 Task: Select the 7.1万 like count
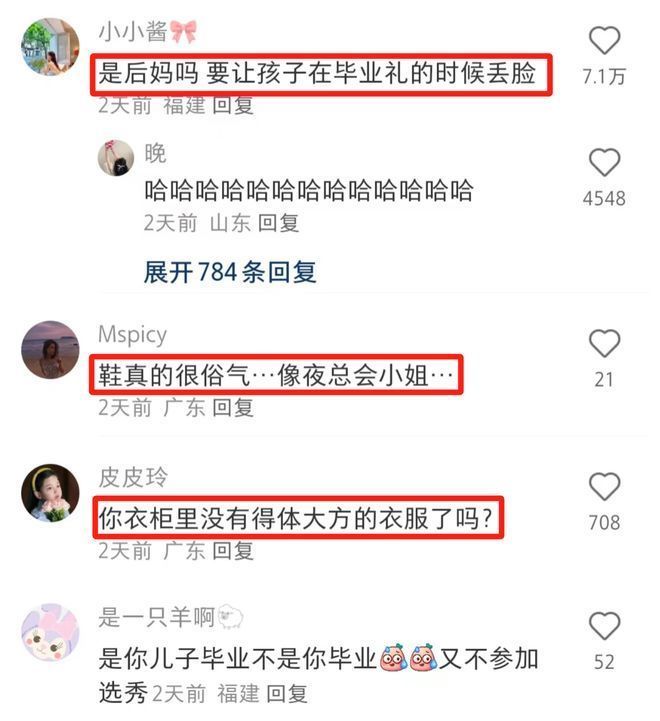point(604,76)
